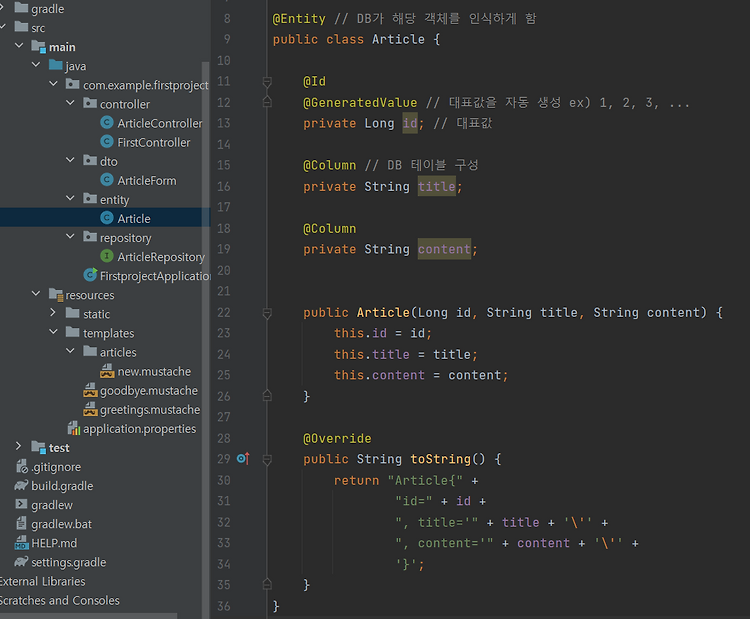Click the ArticleController class icon
This screenshot has width=750, height=619.
point(107,122)
